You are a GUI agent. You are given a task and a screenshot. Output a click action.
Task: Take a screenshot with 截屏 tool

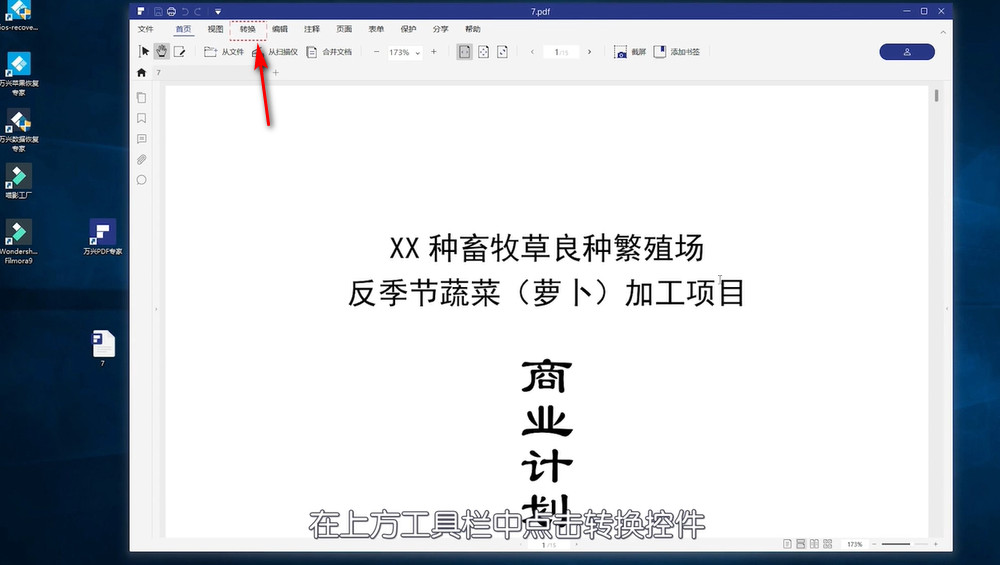coord(630,52)
